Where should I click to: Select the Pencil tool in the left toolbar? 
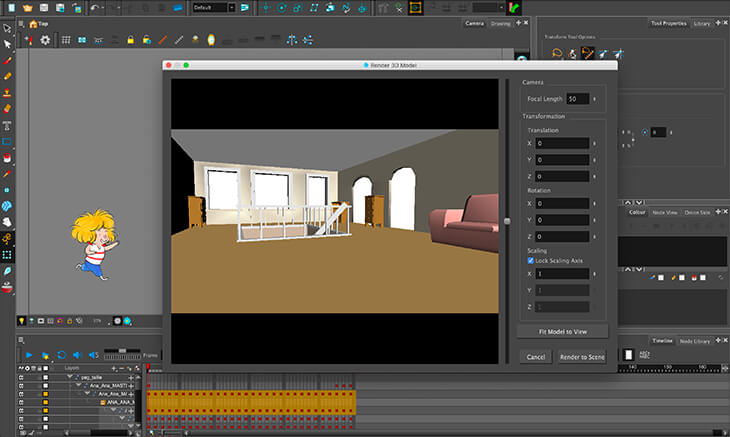click(x=7, y=76)
